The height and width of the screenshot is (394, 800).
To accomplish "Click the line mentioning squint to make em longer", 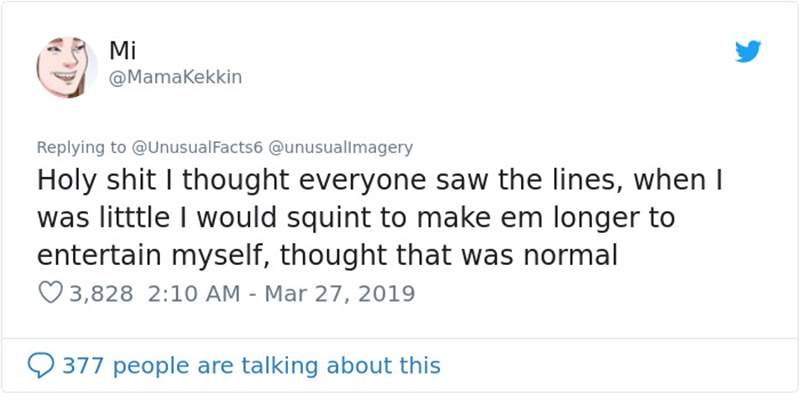I will [x=356, y=218].
